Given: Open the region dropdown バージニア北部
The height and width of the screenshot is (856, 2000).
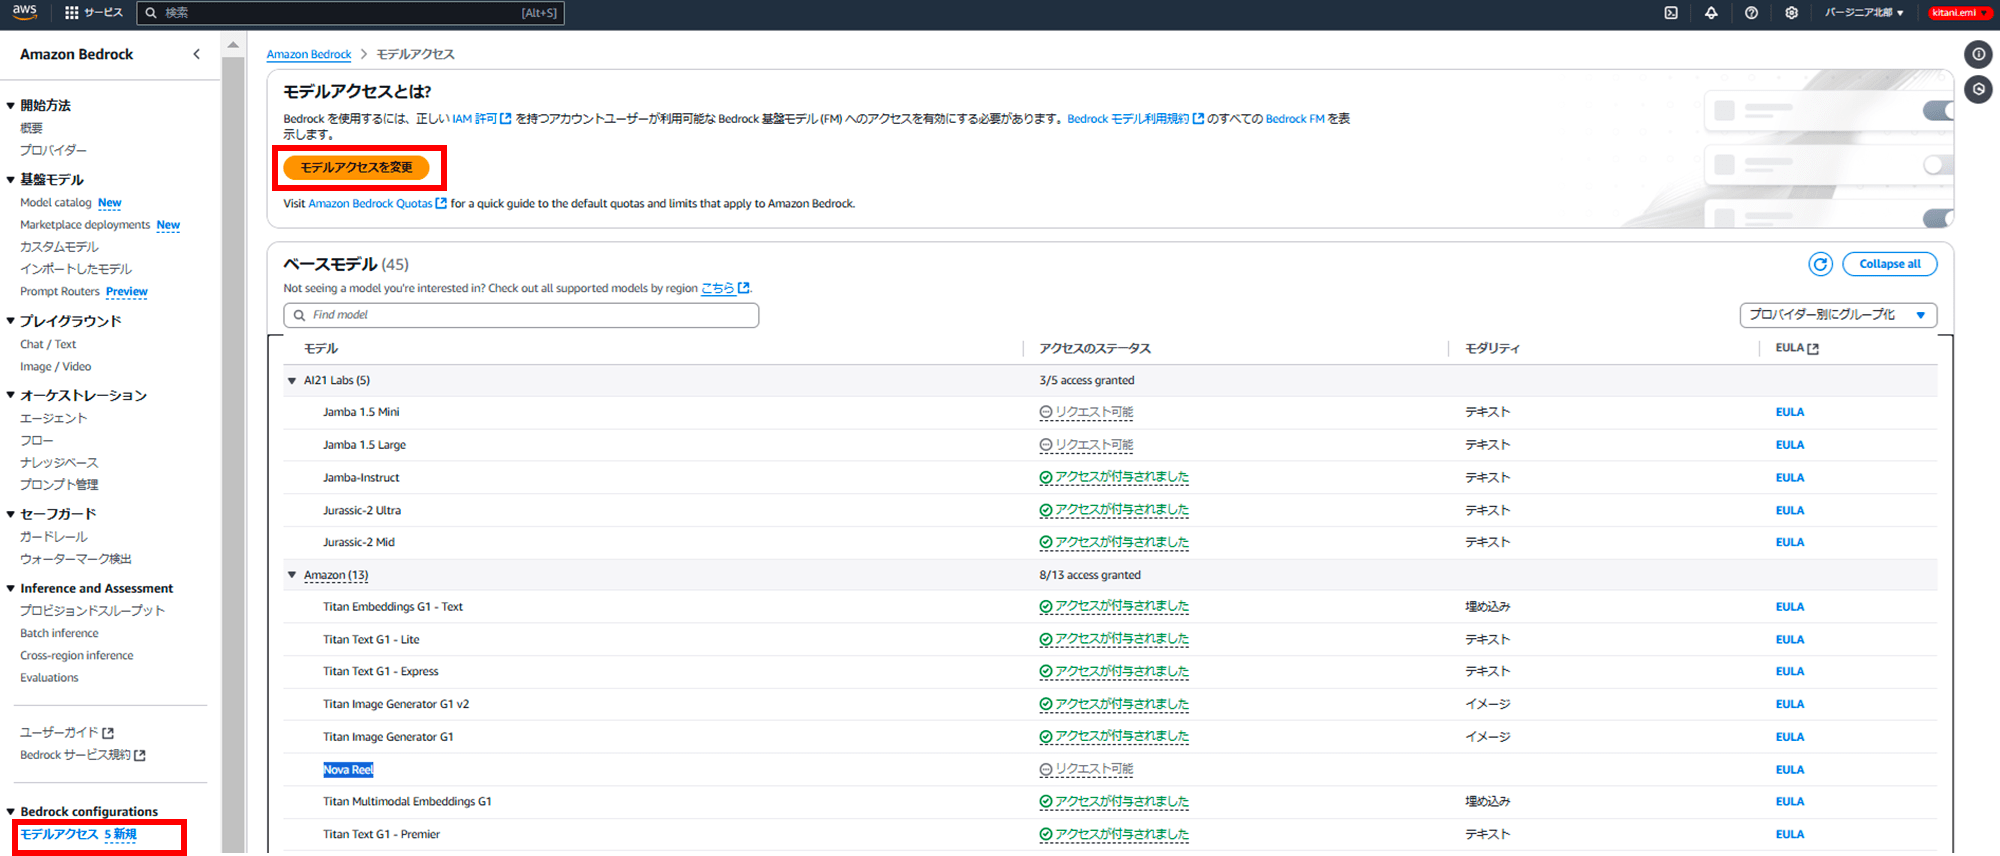Looking at the screenshot, I should pos(1863,13).
